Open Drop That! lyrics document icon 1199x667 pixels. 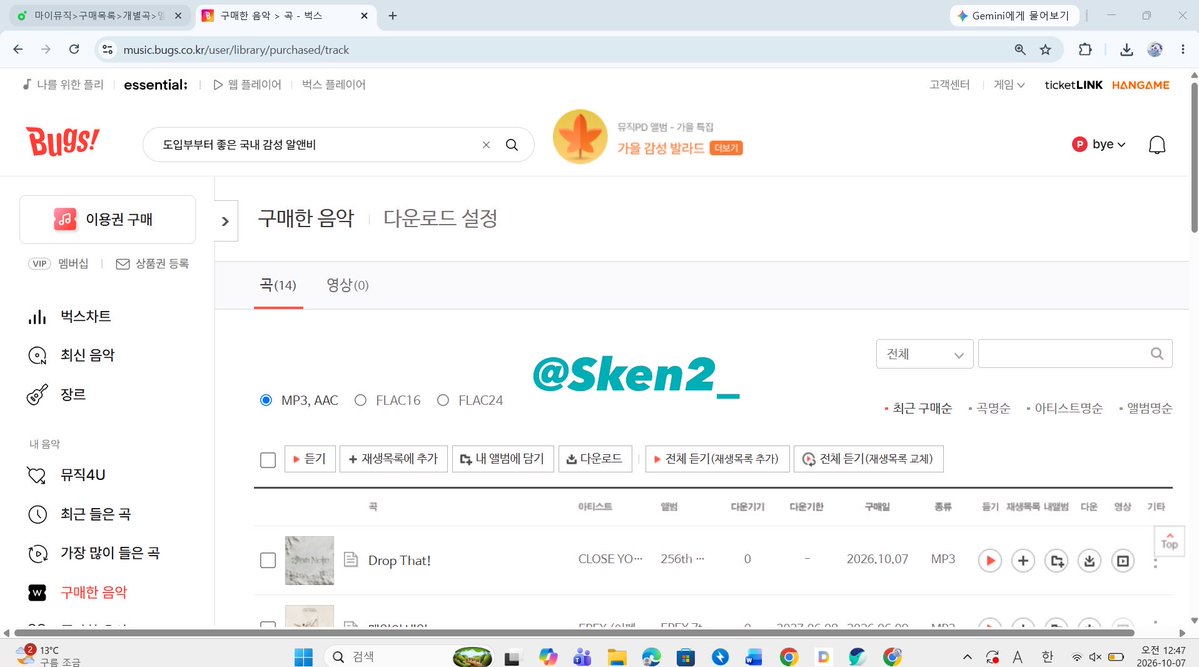click(x=351, y=560)
